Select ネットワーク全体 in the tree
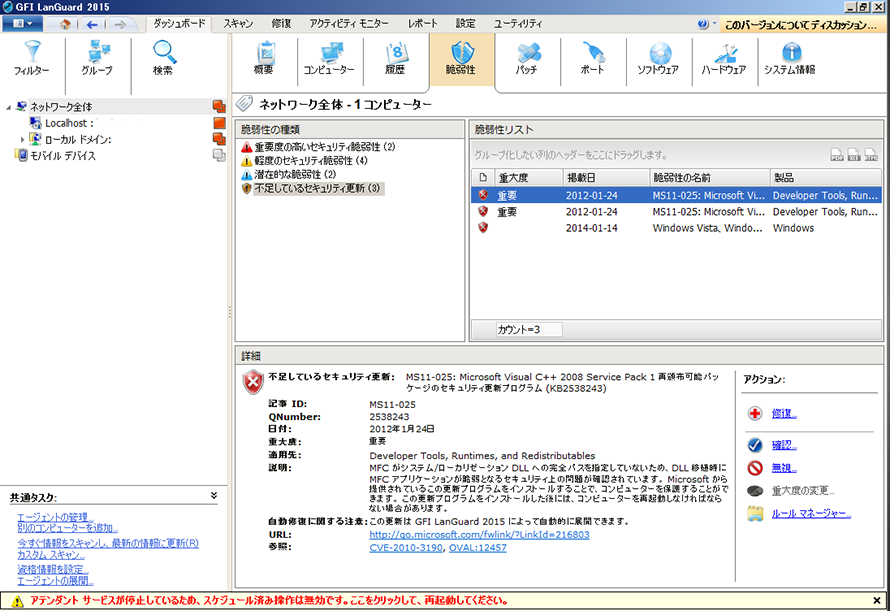This screenshot has width=890, height=611. [61, 107]
